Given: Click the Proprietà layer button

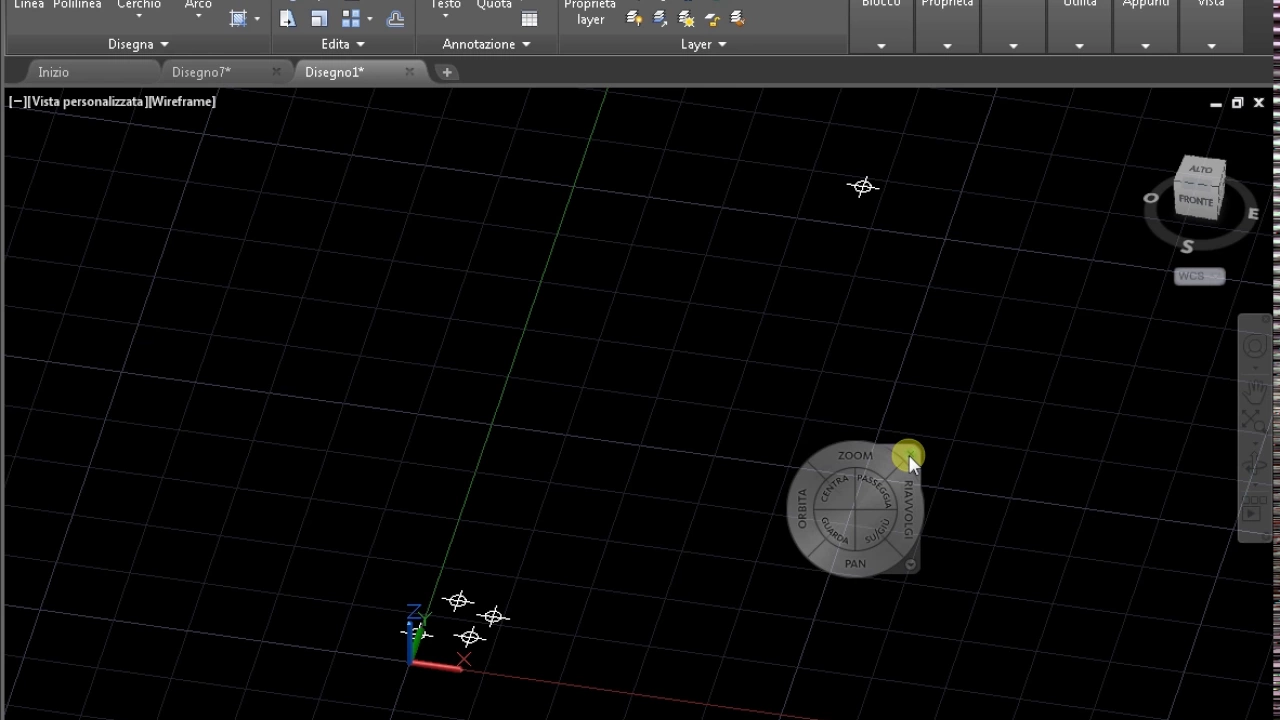Looking at the screenshot, I should click(590, 12).
